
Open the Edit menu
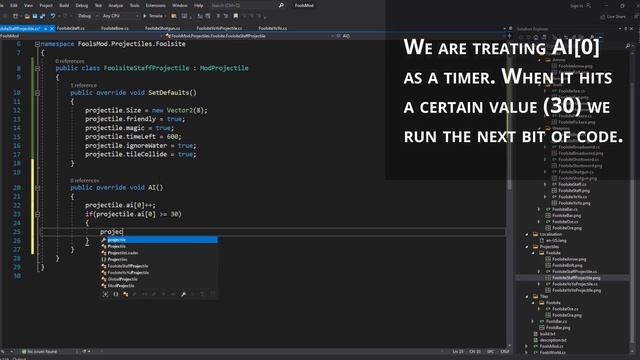pos(14,5)
